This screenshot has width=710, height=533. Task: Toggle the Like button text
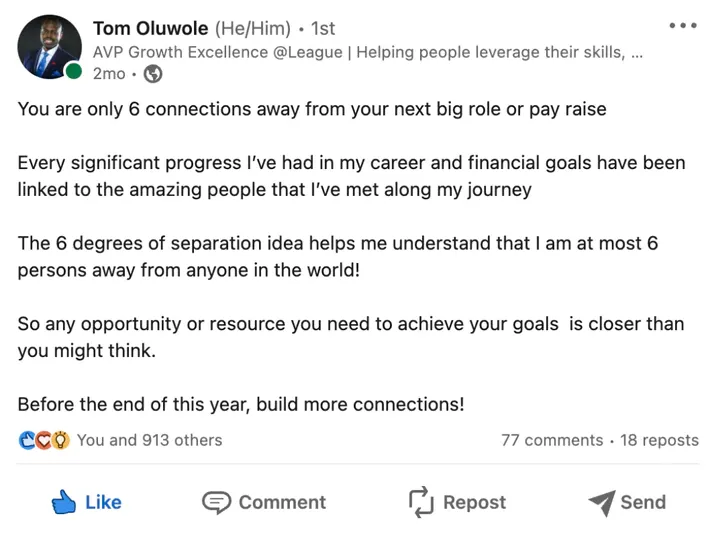click(103, 502)
